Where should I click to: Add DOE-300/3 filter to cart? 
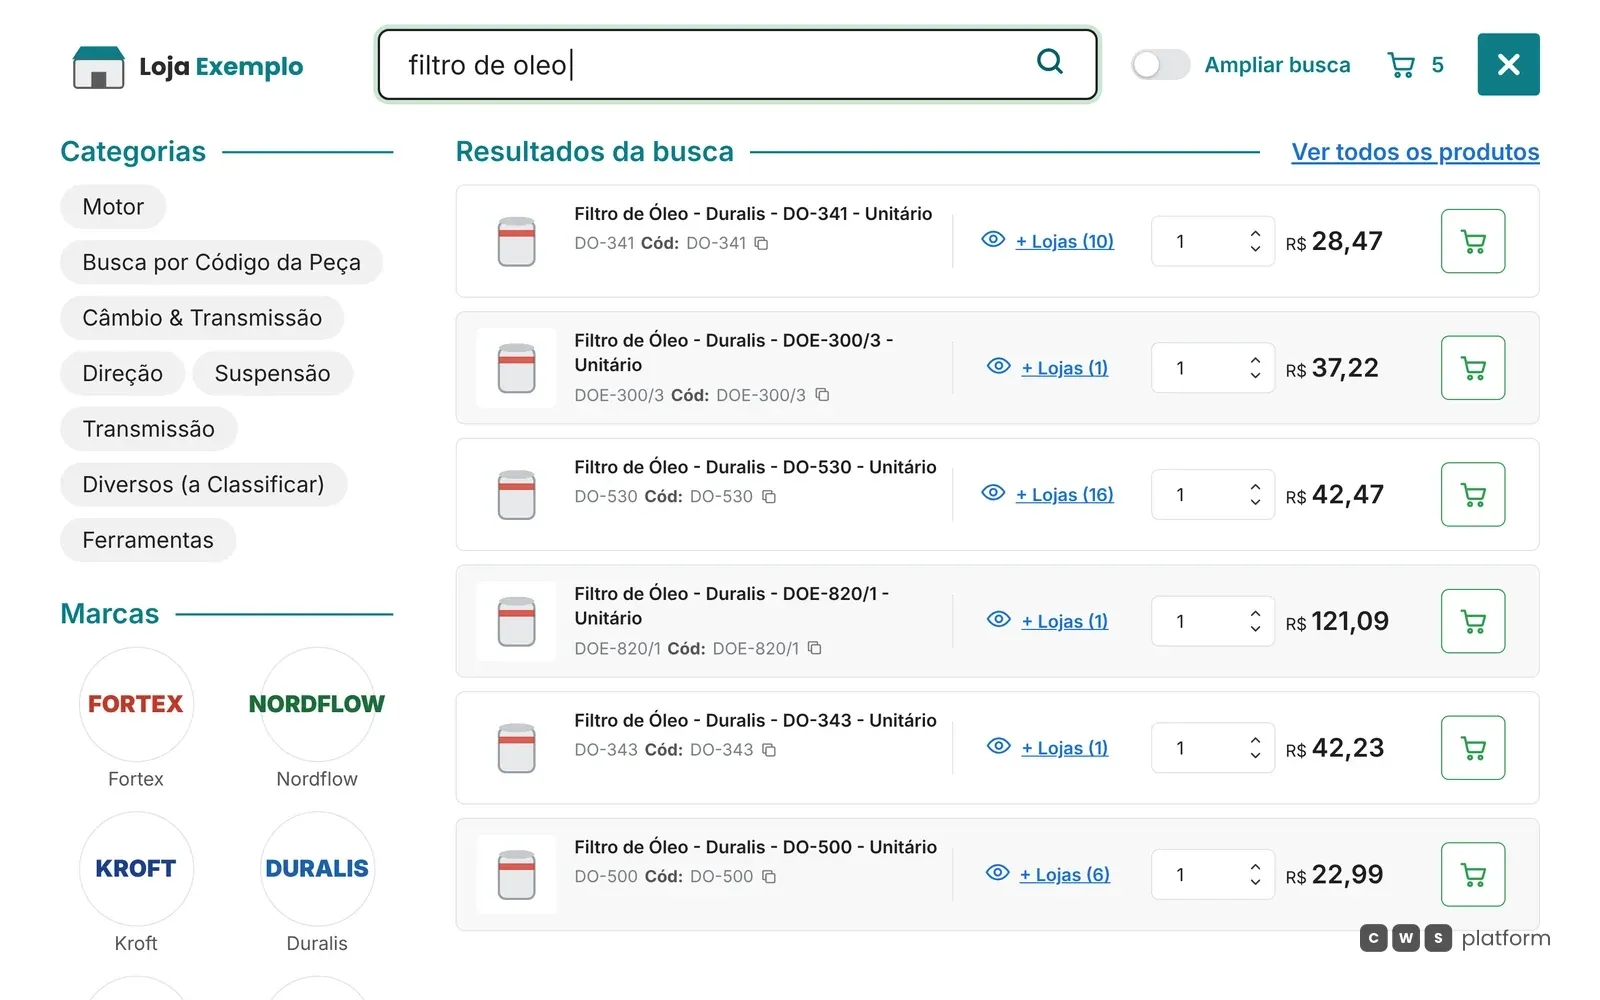(x=1472, y=368)
